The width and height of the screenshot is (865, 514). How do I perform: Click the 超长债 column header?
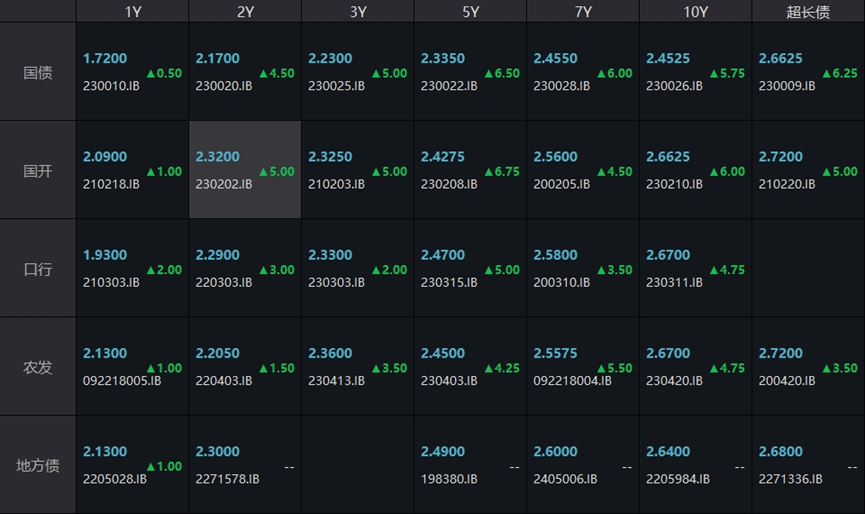pos(808,12)
